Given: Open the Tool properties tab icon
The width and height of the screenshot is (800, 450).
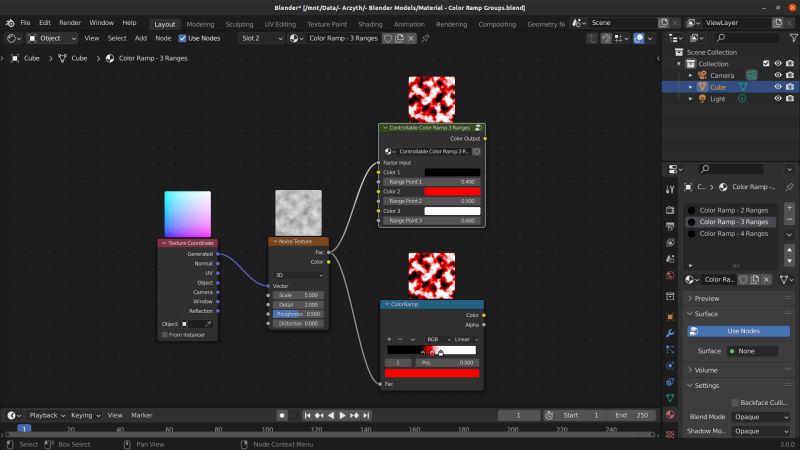Looking at the screenshot, I should pyautogui.click(x=670, y=190).
